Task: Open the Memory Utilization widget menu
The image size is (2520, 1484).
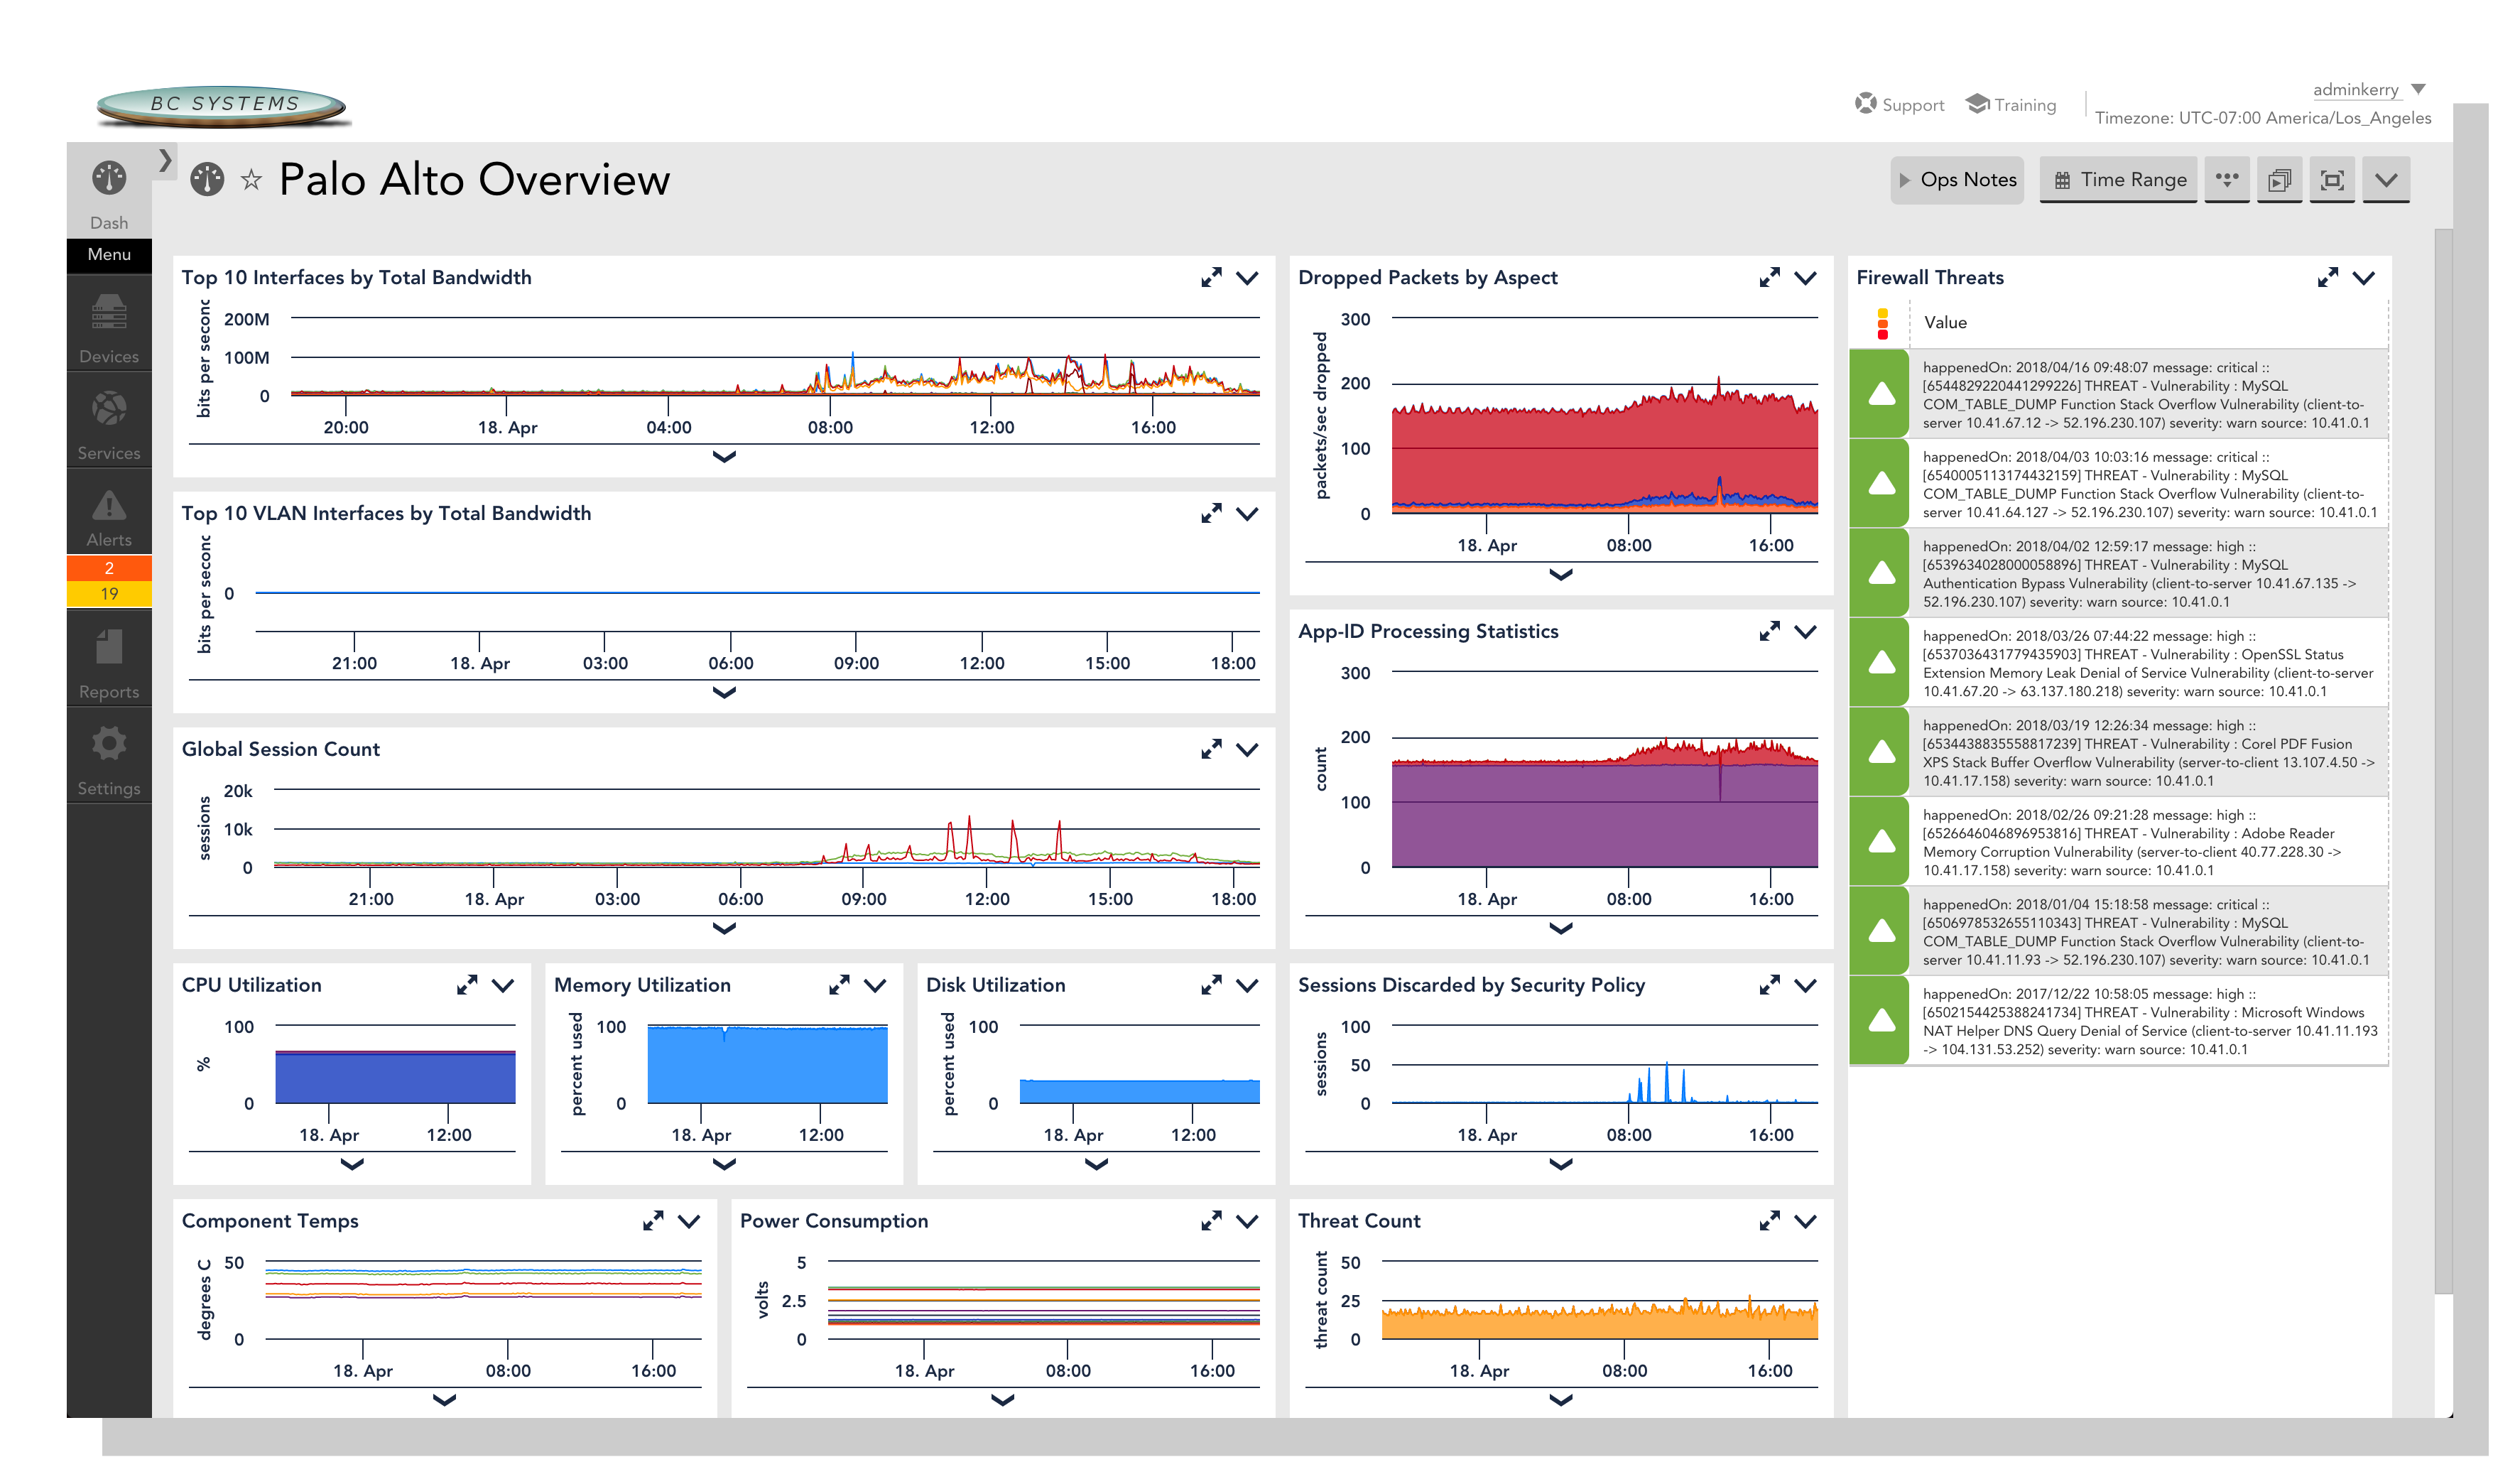Action: (875, 986)
